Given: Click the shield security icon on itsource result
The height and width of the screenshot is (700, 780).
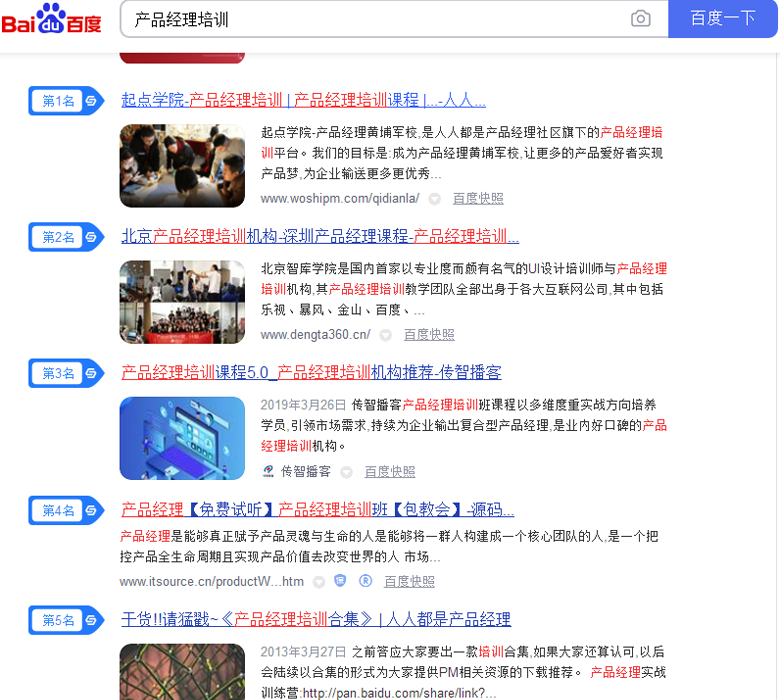Looking at the screenshot, I should (x=340, y=581).
